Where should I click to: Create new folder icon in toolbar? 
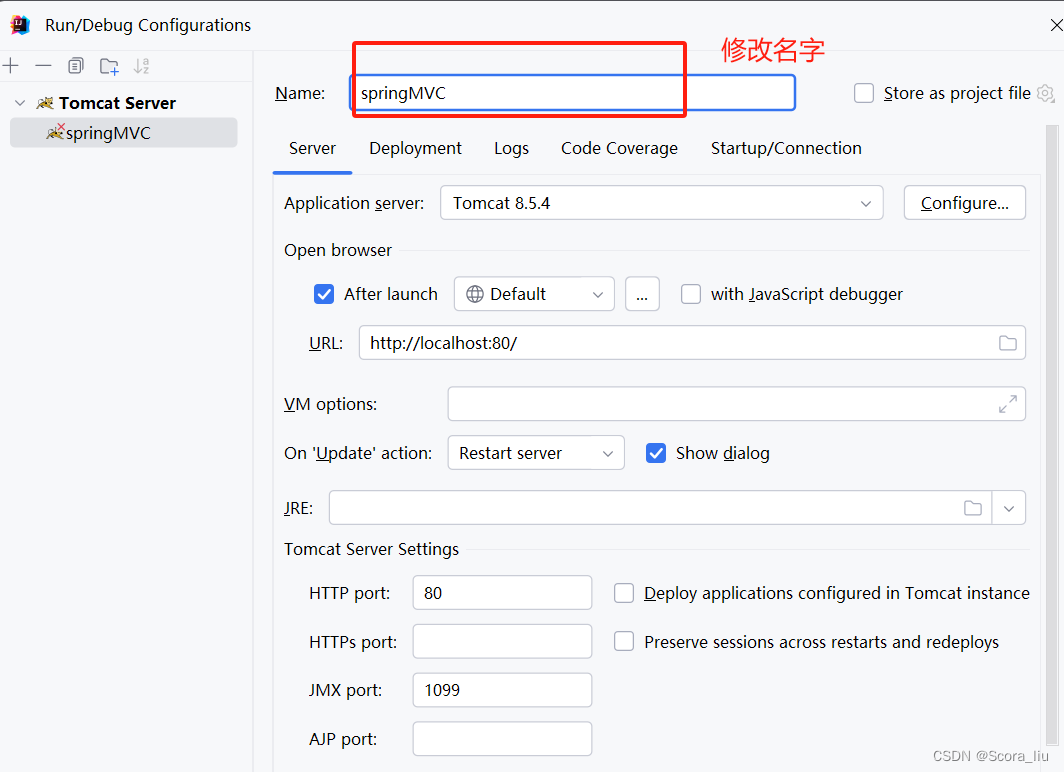tap(109, 66)
